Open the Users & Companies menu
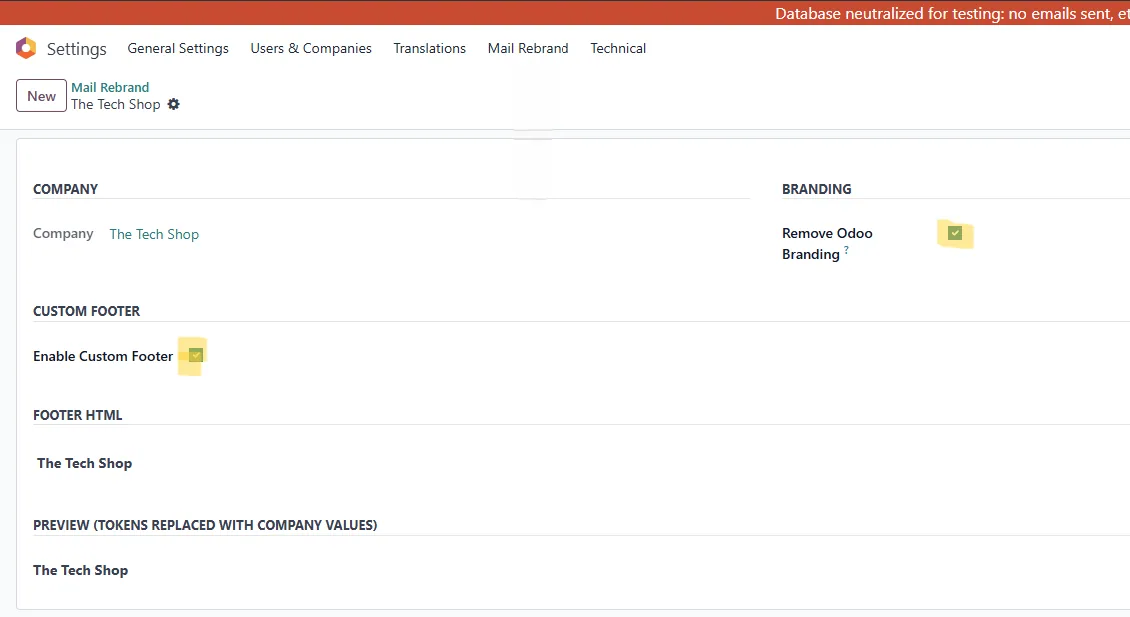Viewport: 1130px width, 617px height. click(311, 48)
